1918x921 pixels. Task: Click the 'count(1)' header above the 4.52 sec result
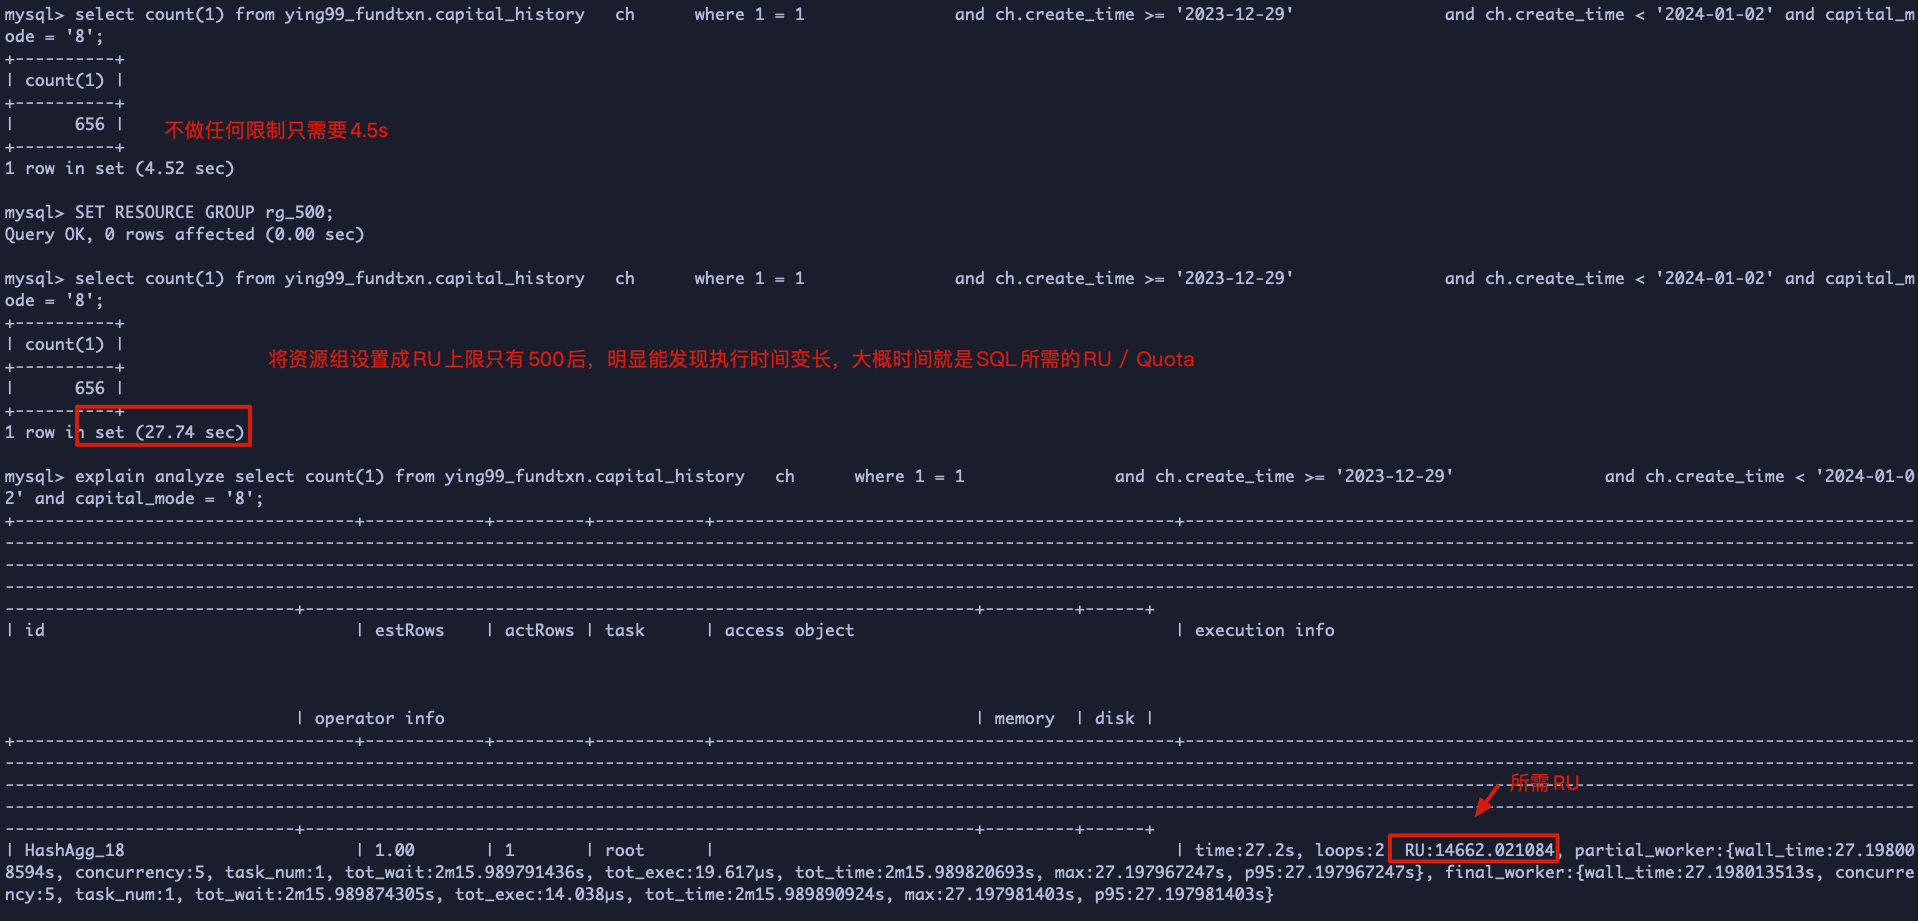(65, 80)
